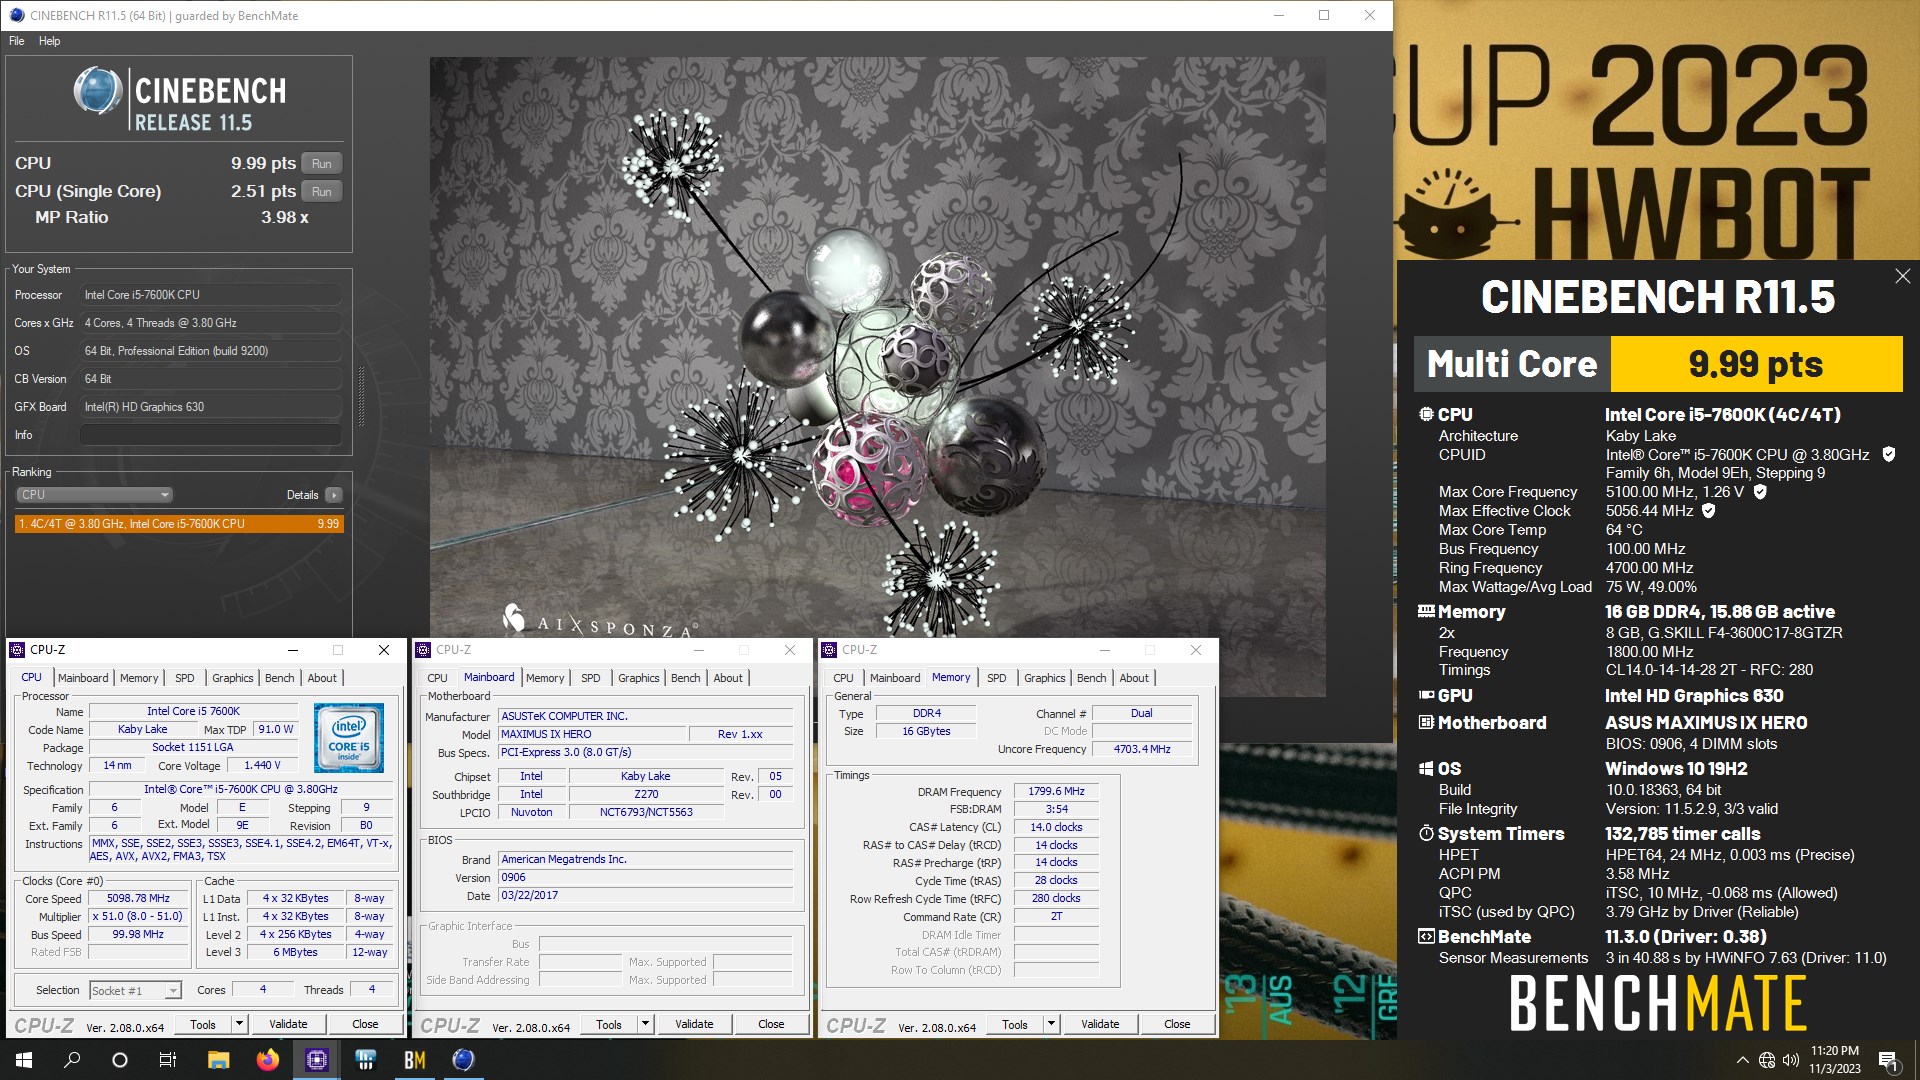Image resolution: width=1920 pixels, height=1080 pixels.
Task: Click the 9.99 pts Multi Core score
Action: coord(1756,364)
